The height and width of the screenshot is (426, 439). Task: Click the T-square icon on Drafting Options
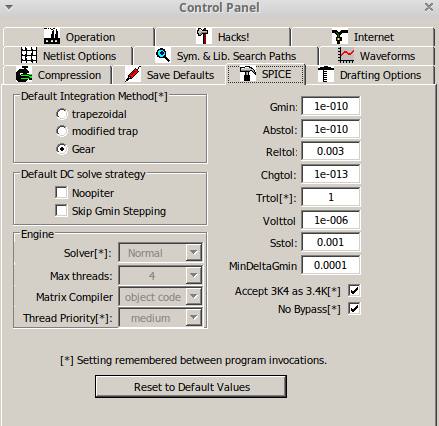pyautogui.click(x=326, y=74)
